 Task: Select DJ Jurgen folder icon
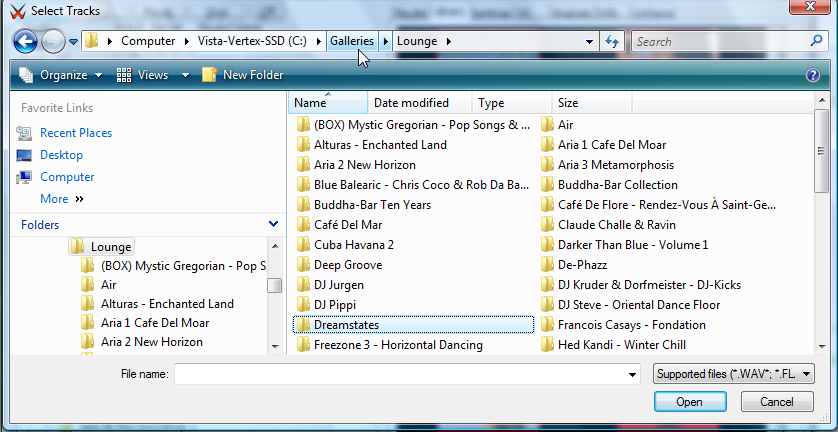303,285
